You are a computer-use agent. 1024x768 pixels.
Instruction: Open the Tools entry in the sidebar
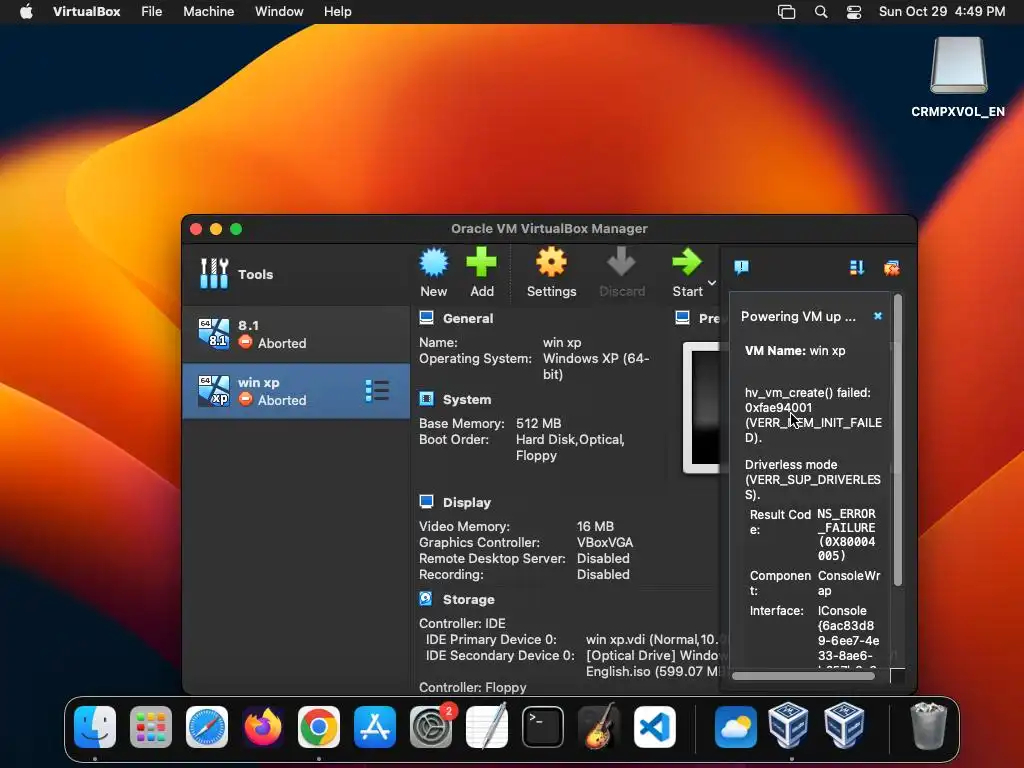[296, 274]
